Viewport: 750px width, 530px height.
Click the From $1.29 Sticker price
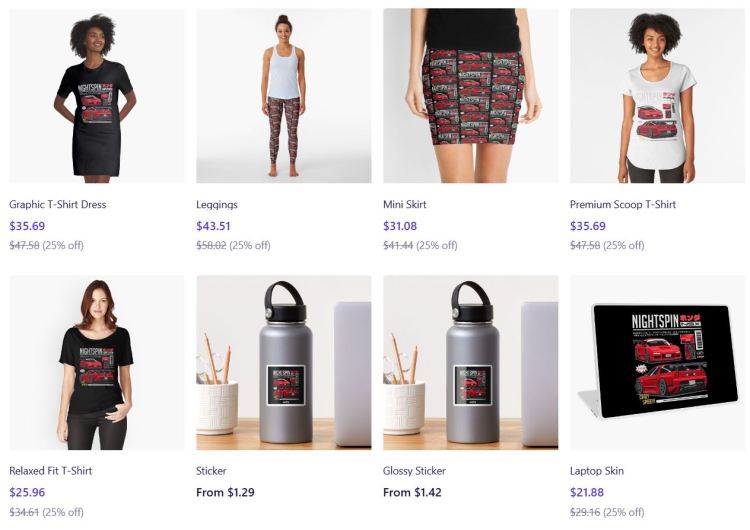[x=225, y=492]
